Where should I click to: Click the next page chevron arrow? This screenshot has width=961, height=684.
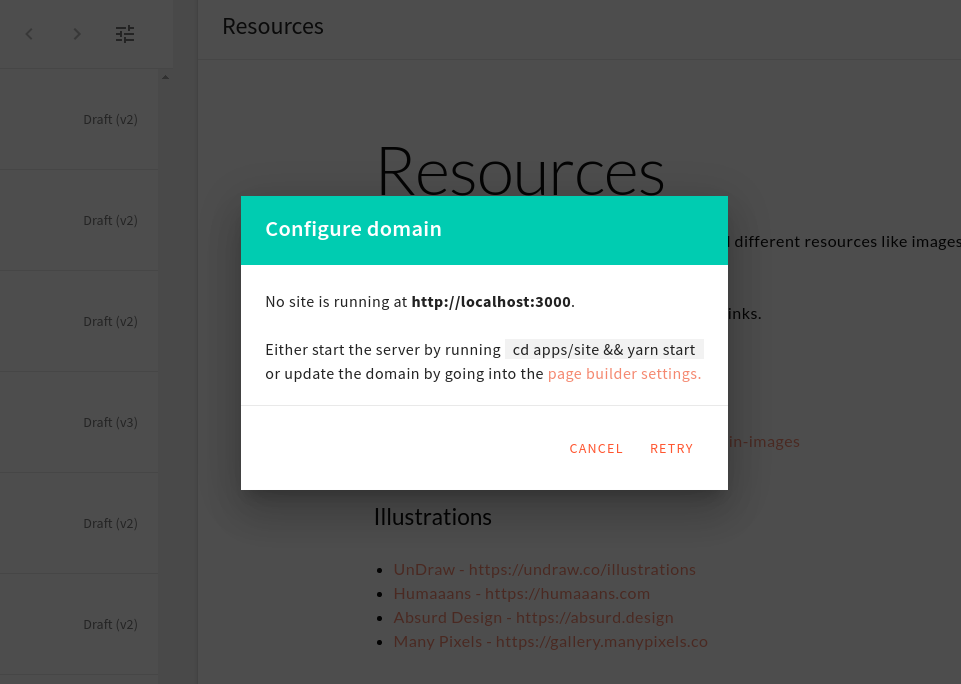click(x=77, y=34)
